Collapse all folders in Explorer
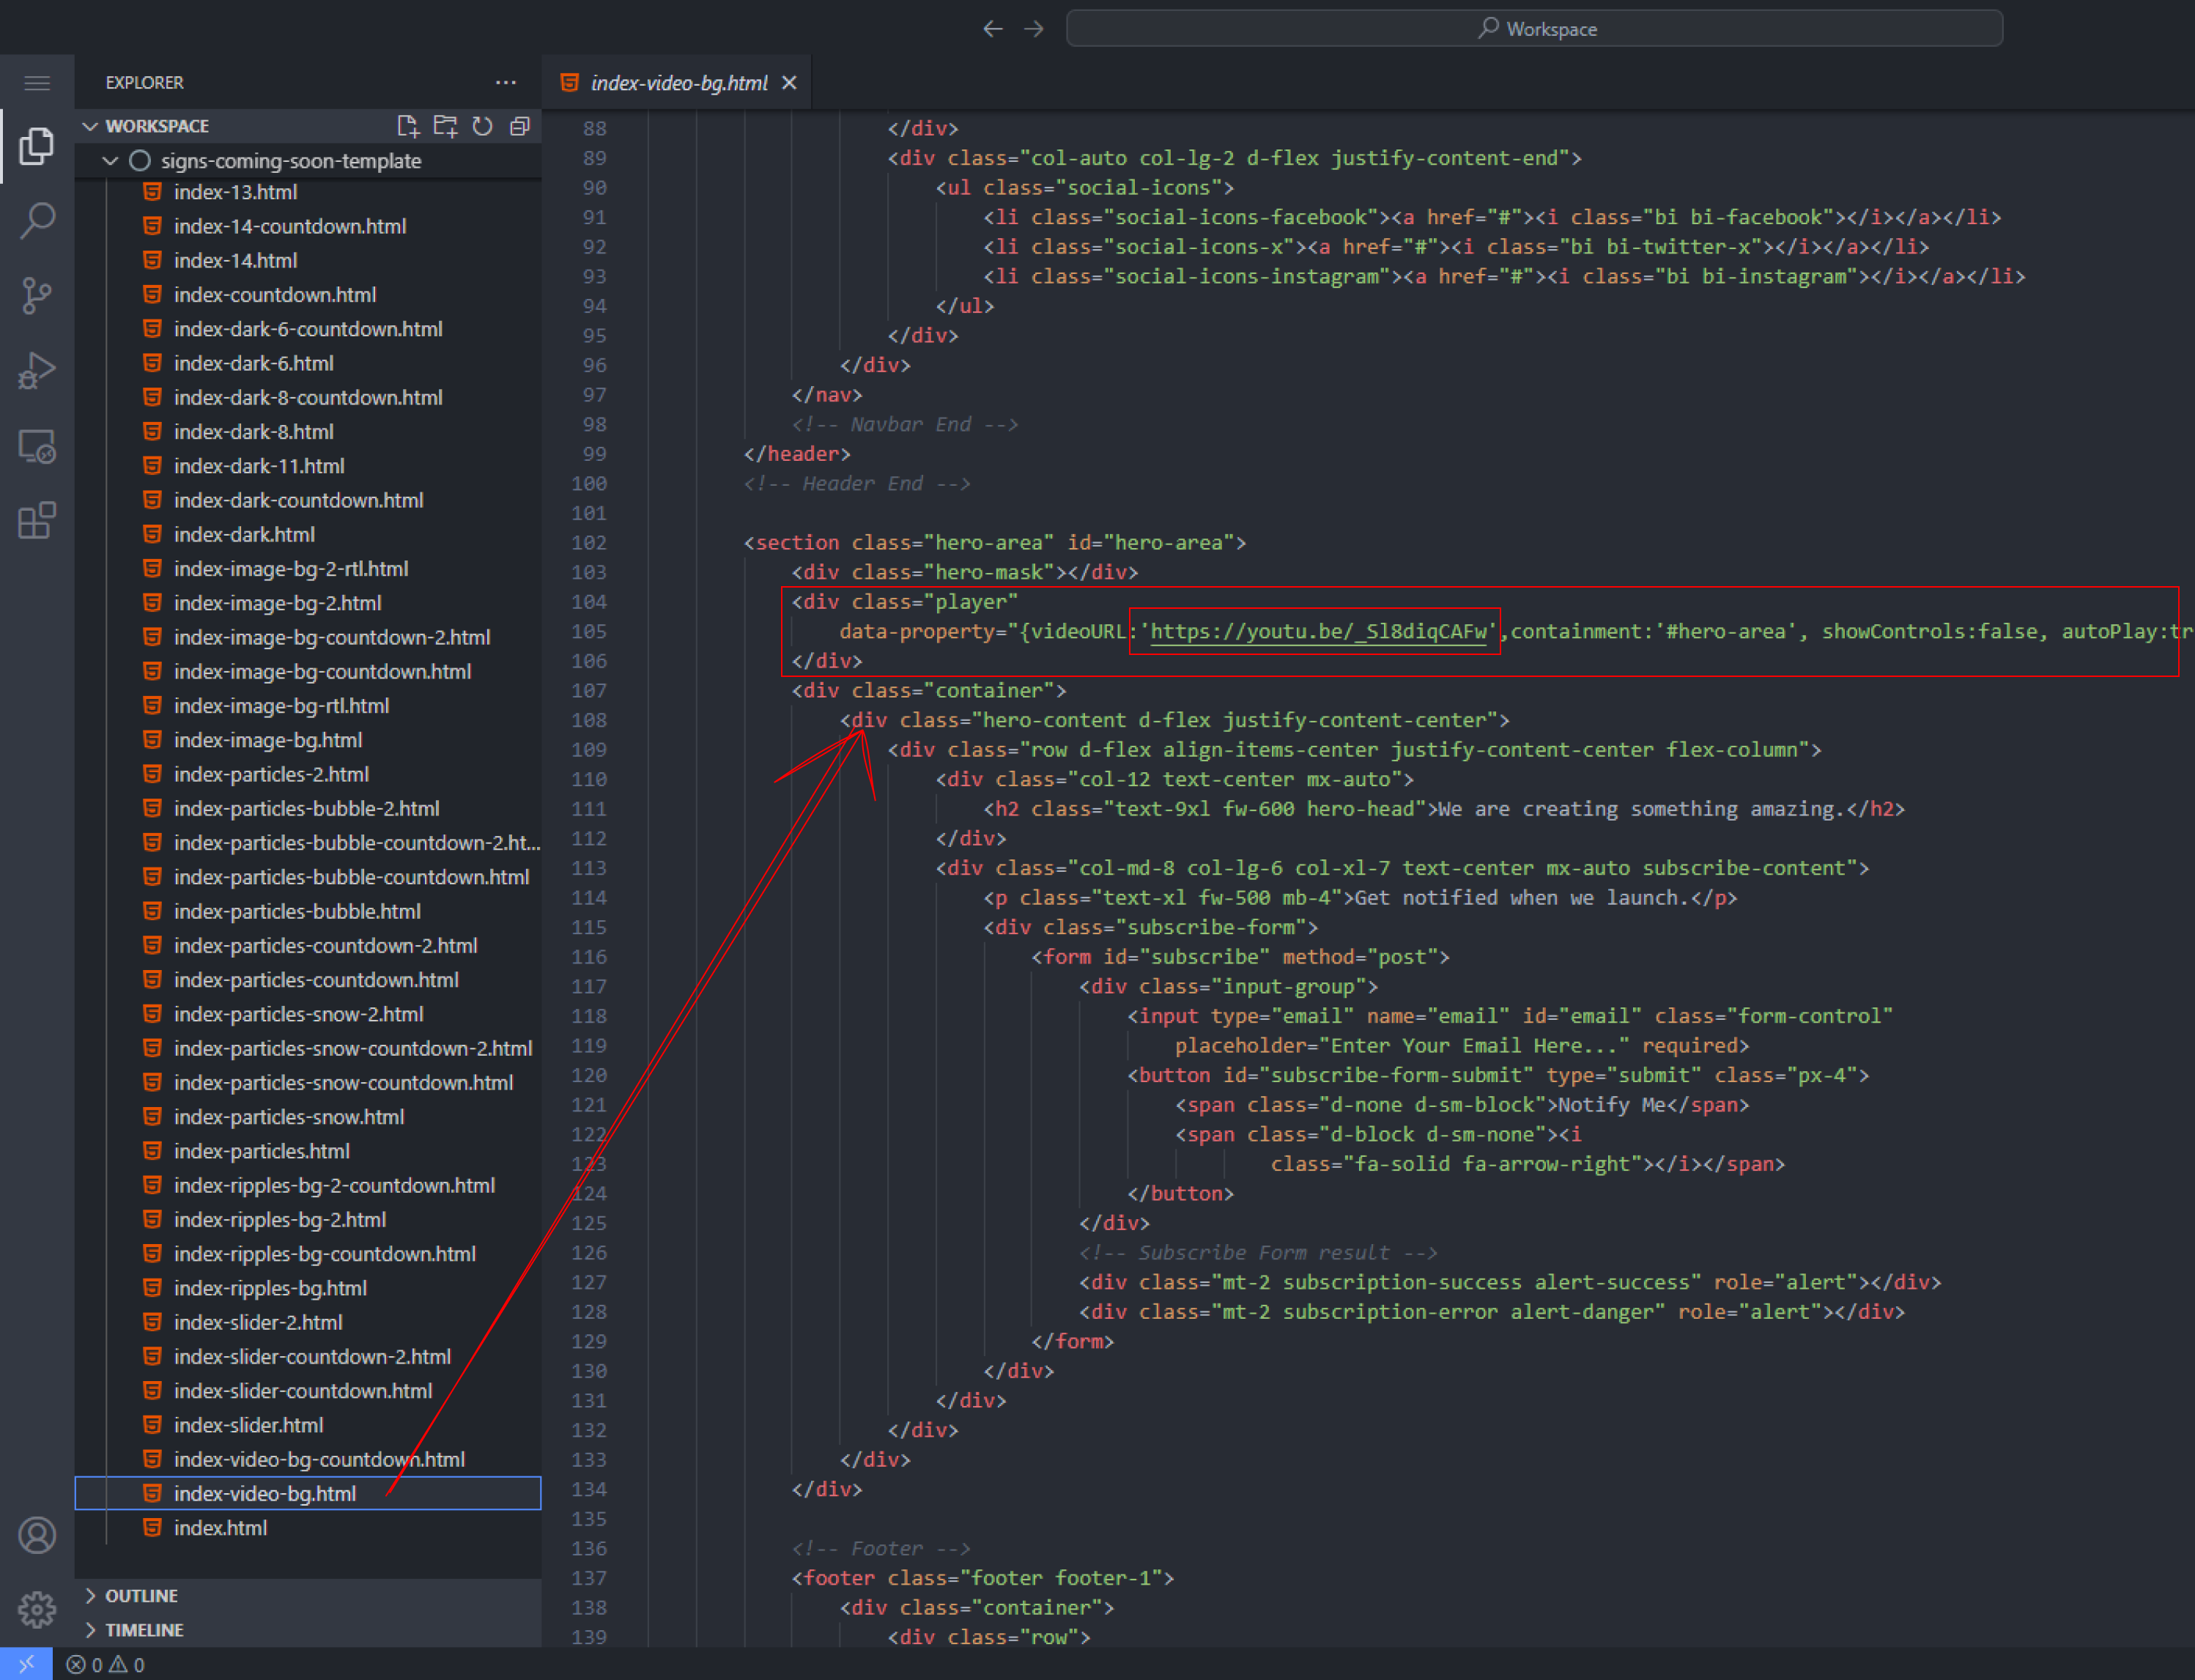 (520, 126)
